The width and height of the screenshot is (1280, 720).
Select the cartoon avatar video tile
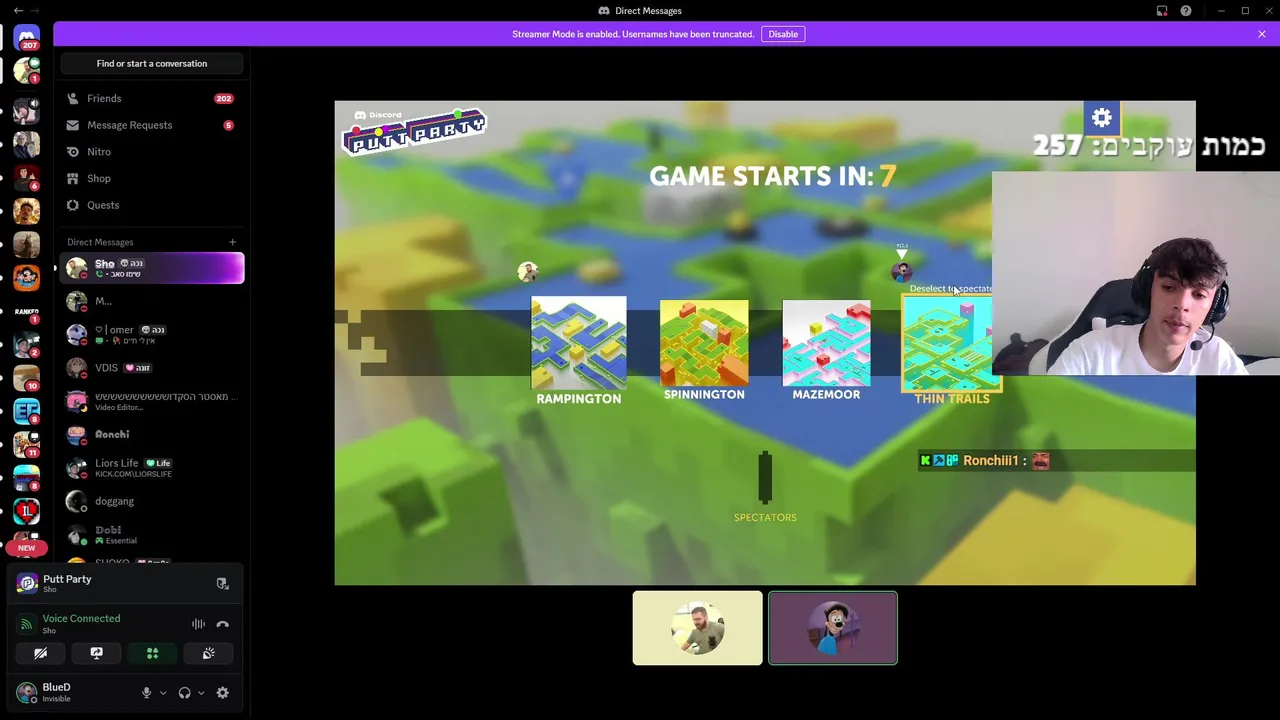833,628
